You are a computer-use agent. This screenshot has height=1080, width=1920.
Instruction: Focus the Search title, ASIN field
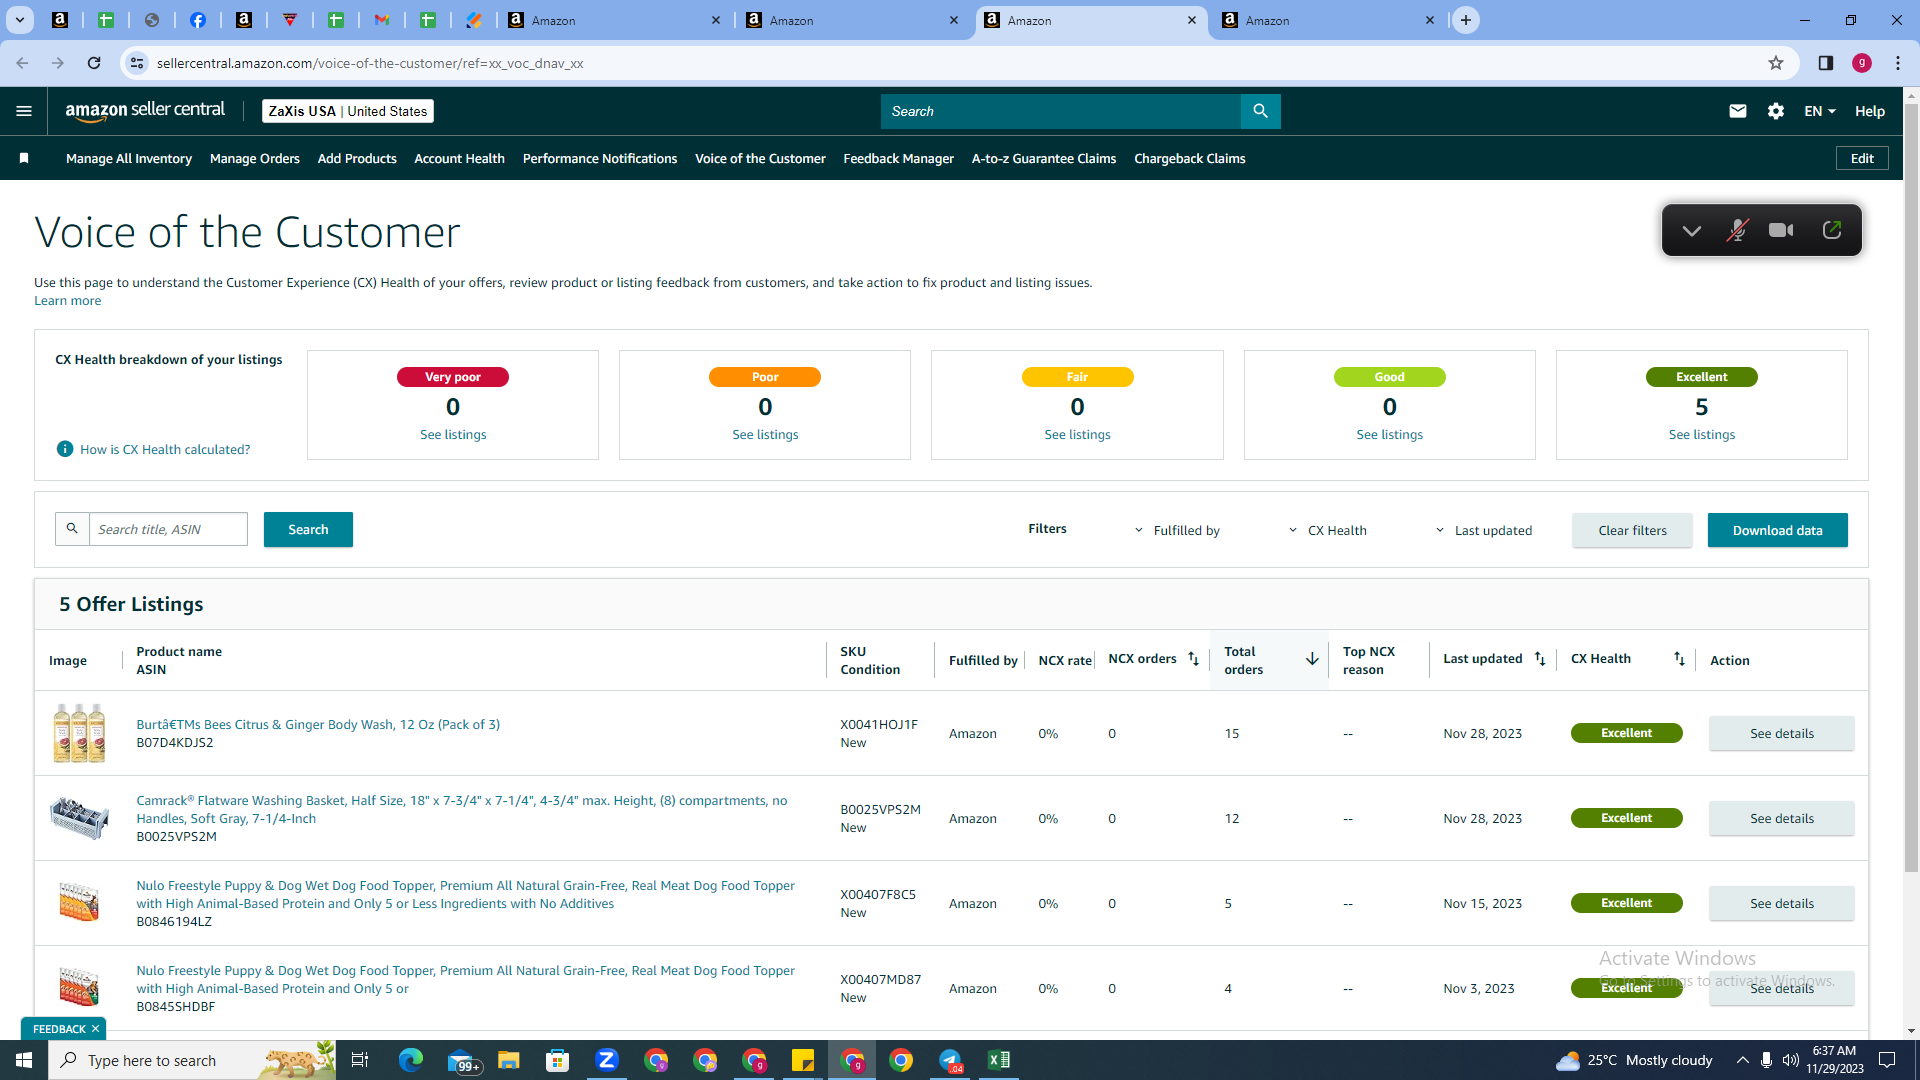coord(168,529)
